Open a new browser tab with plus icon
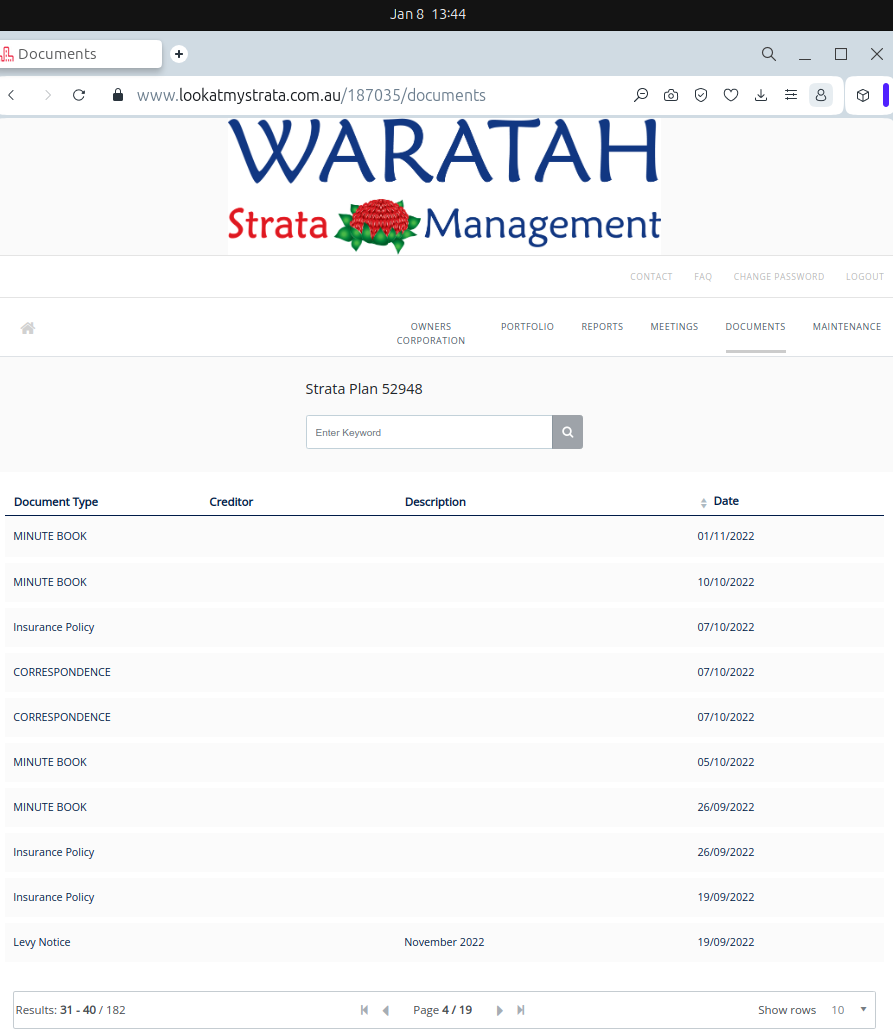The height and width of the screenshot is (1036, 893). (178, 54)
